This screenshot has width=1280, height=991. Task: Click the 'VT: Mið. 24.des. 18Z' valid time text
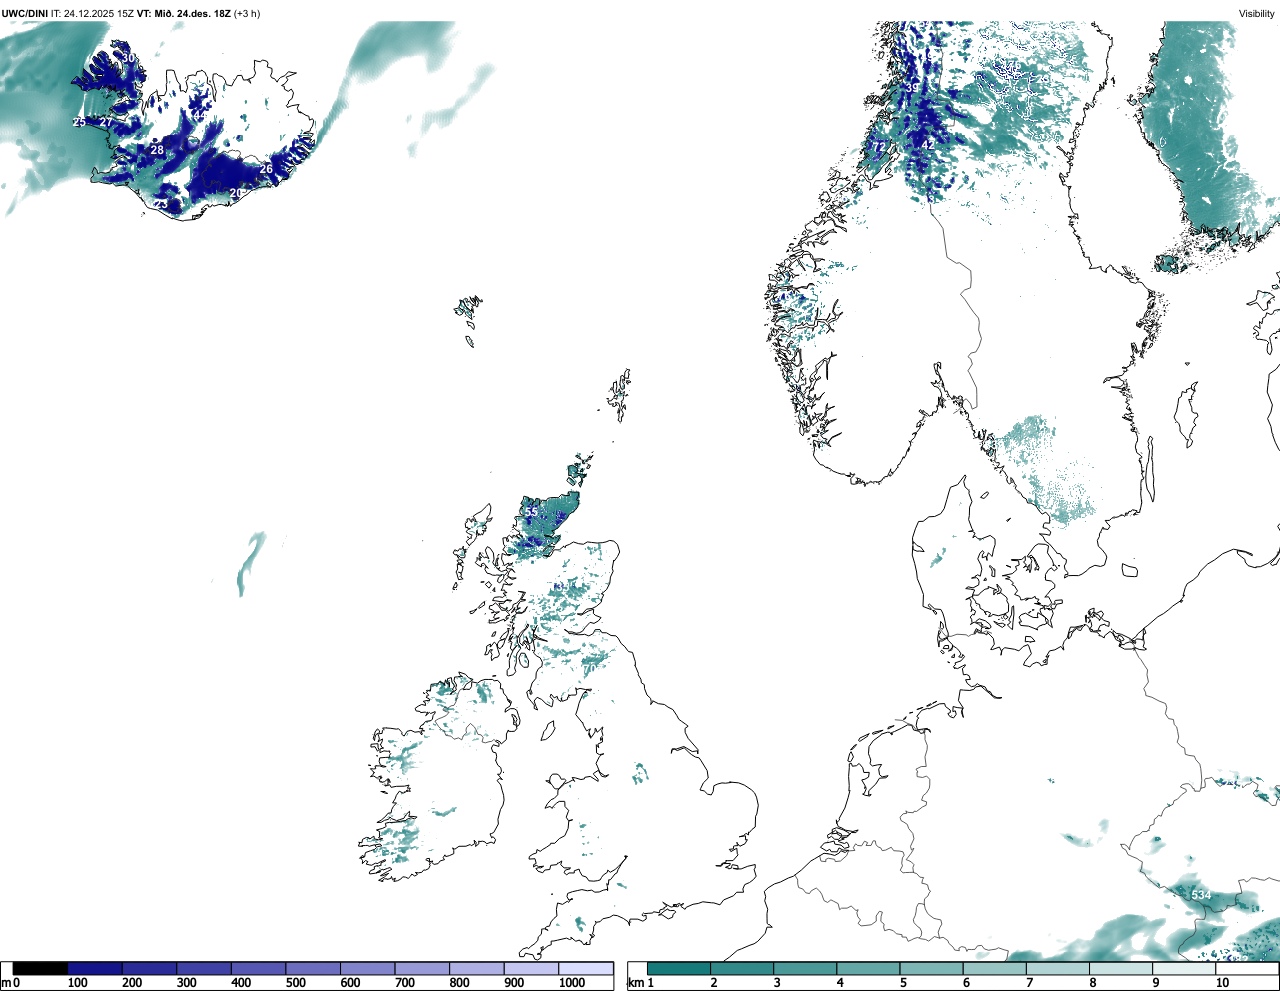[183, 14]
